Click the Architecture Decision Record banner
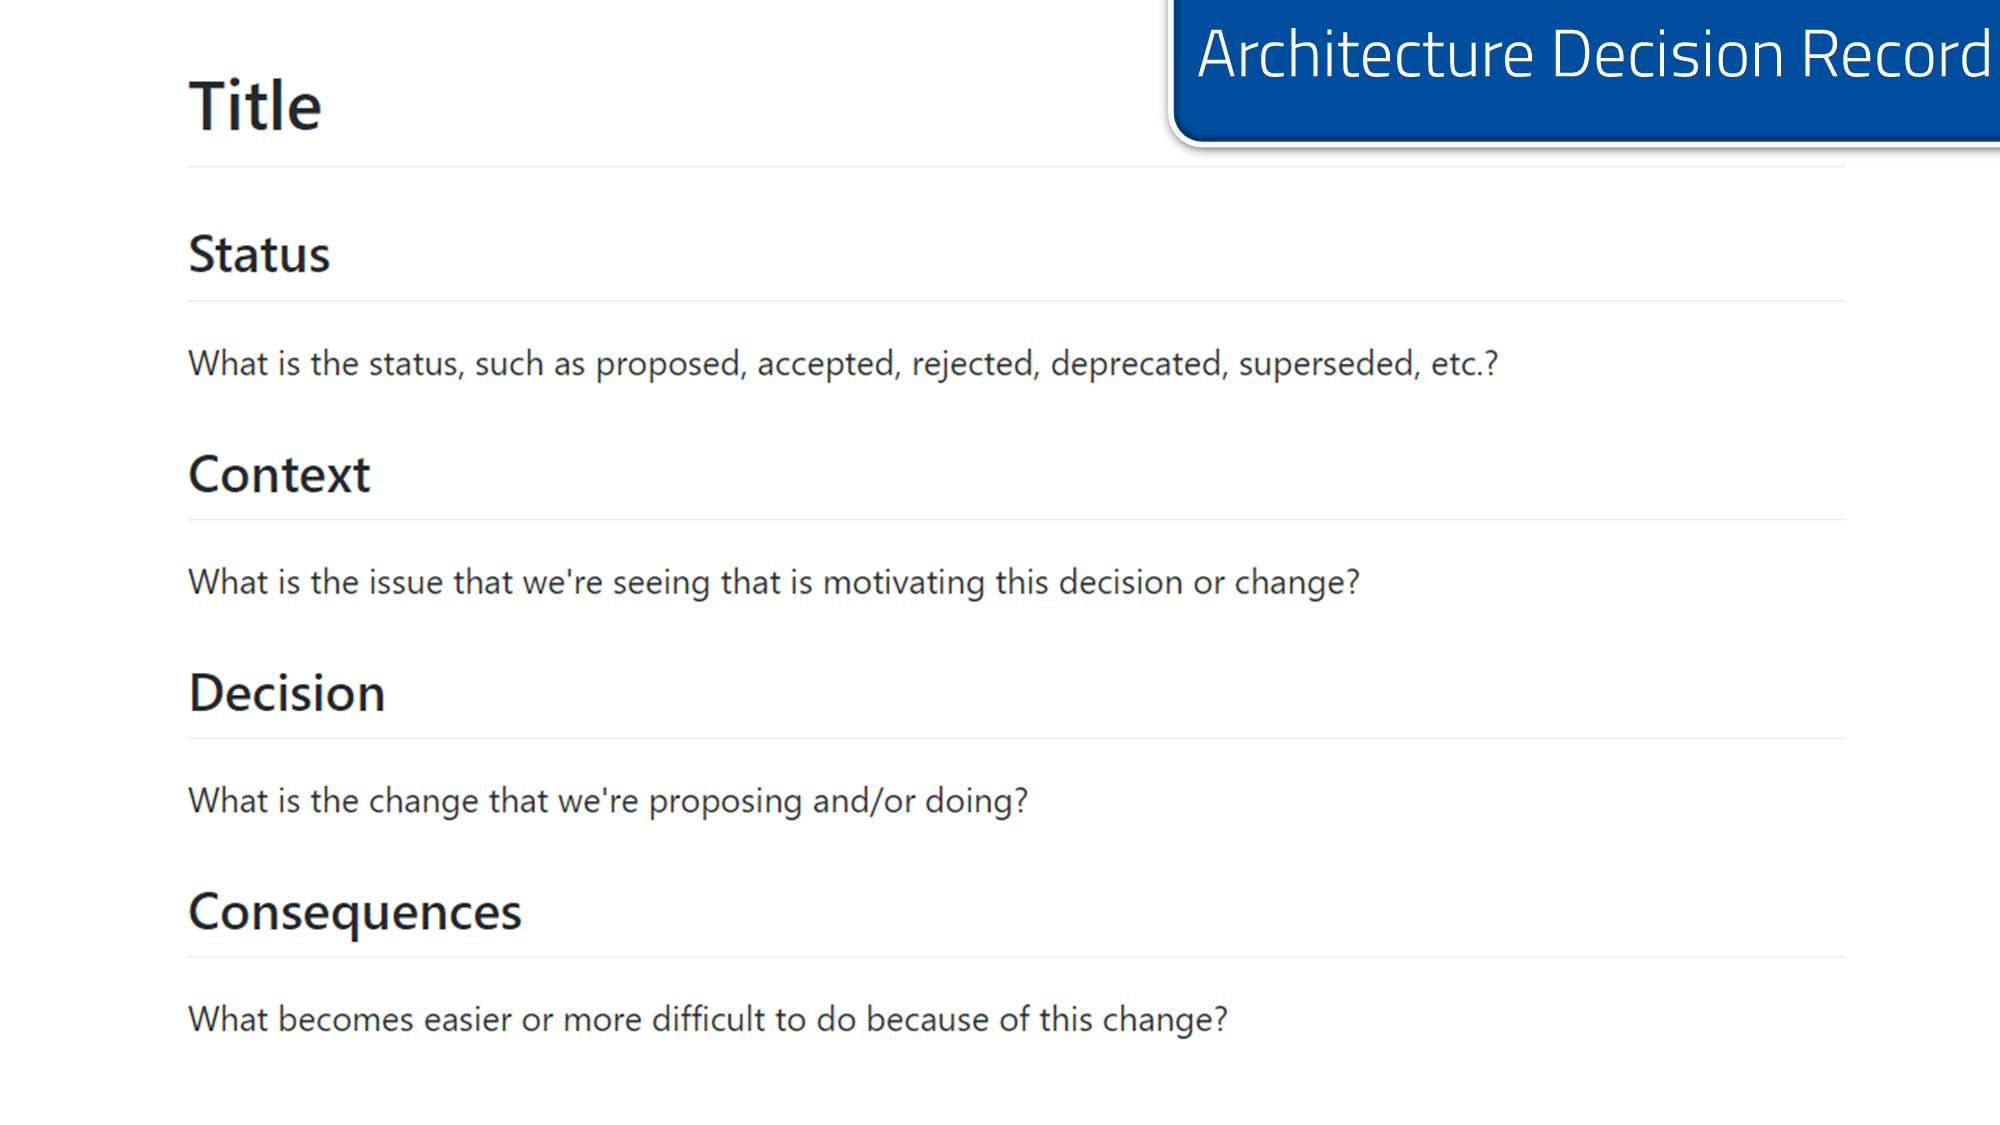The image size is (2000, 1125). [1592, 55]
